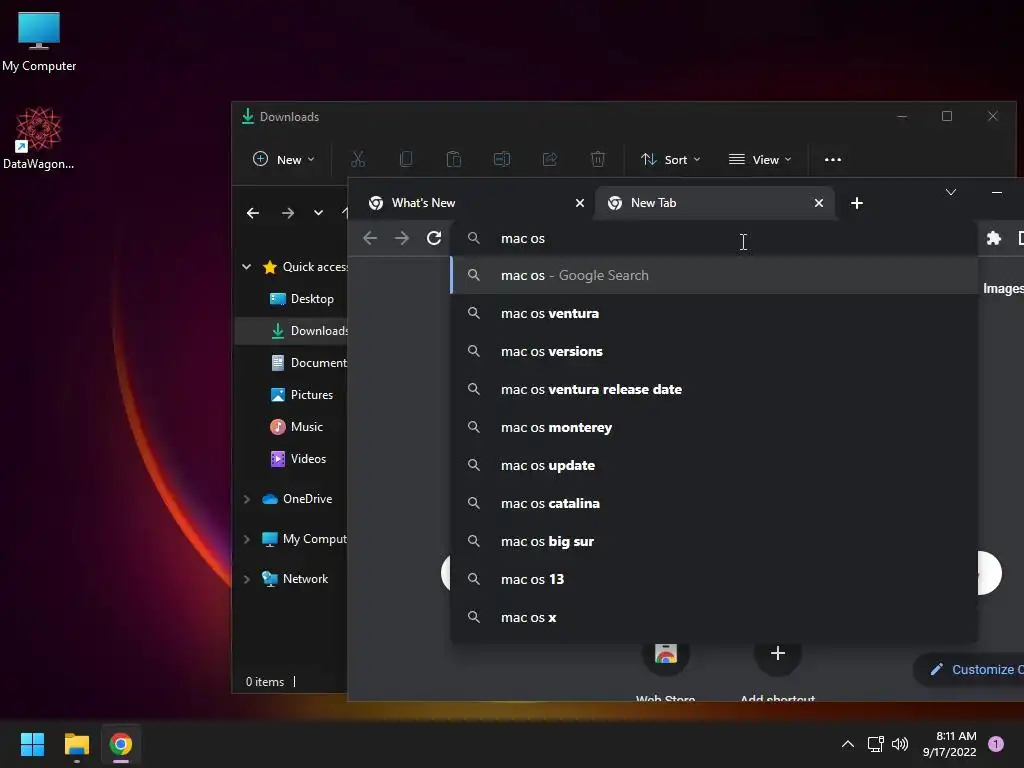Select the 'mac os versions' suggestion
1024x768 pixels.
point(714,351)
